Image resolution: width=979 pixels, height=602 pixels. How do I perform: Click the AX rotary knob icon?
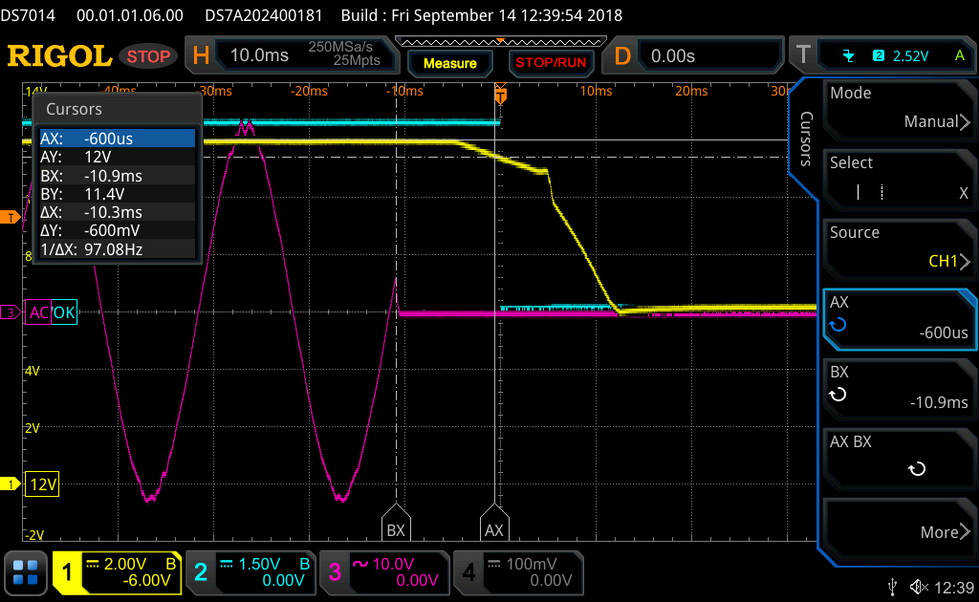[838, 324]
